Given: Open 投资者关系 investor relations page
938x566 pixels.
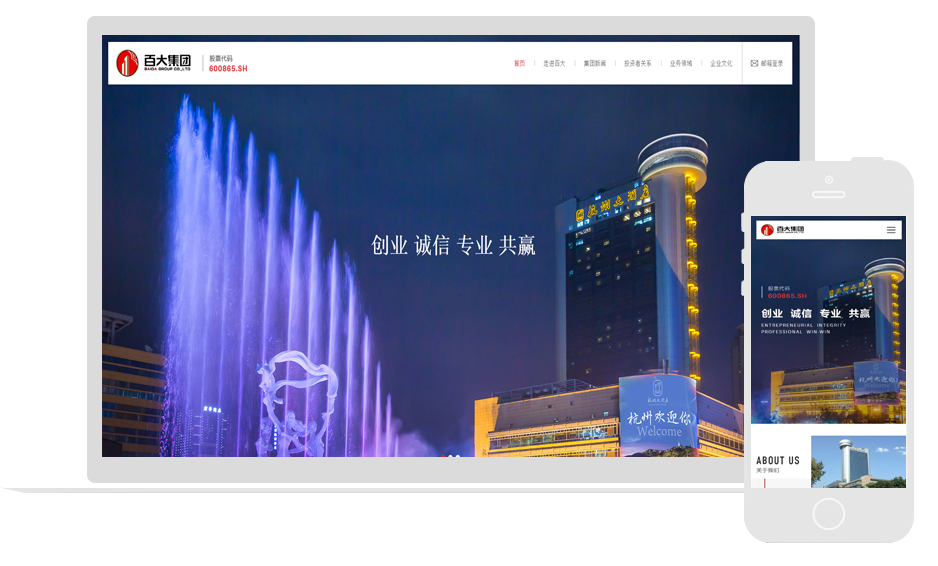Looking at the screenshot, I should pos(637,63).
